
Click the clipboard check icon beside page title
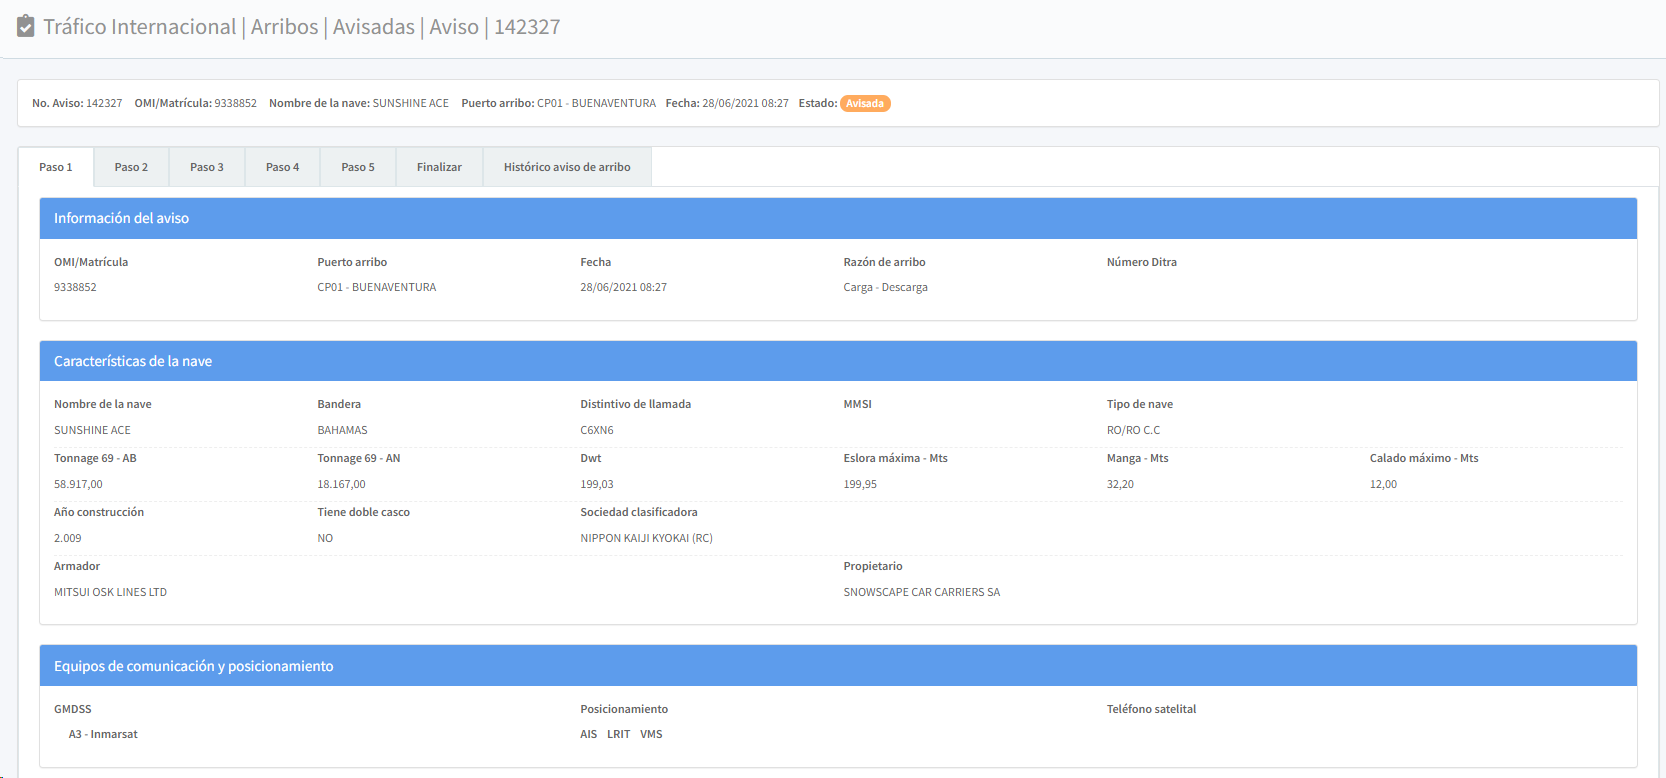(26, 27)
